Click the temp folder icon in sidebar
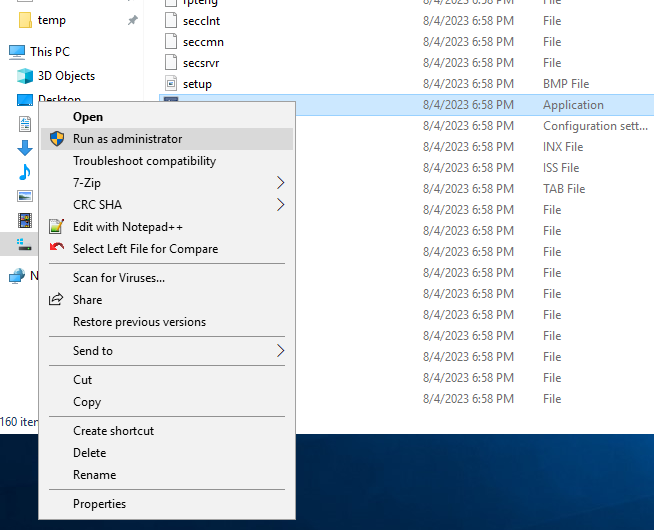 (x=25, y=20)
